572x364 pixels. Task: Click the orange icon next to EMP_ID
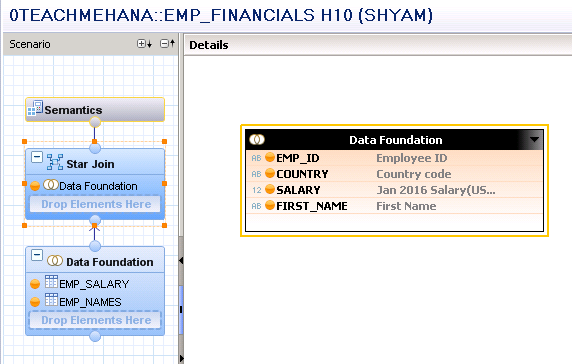click(x=270, y=157)
